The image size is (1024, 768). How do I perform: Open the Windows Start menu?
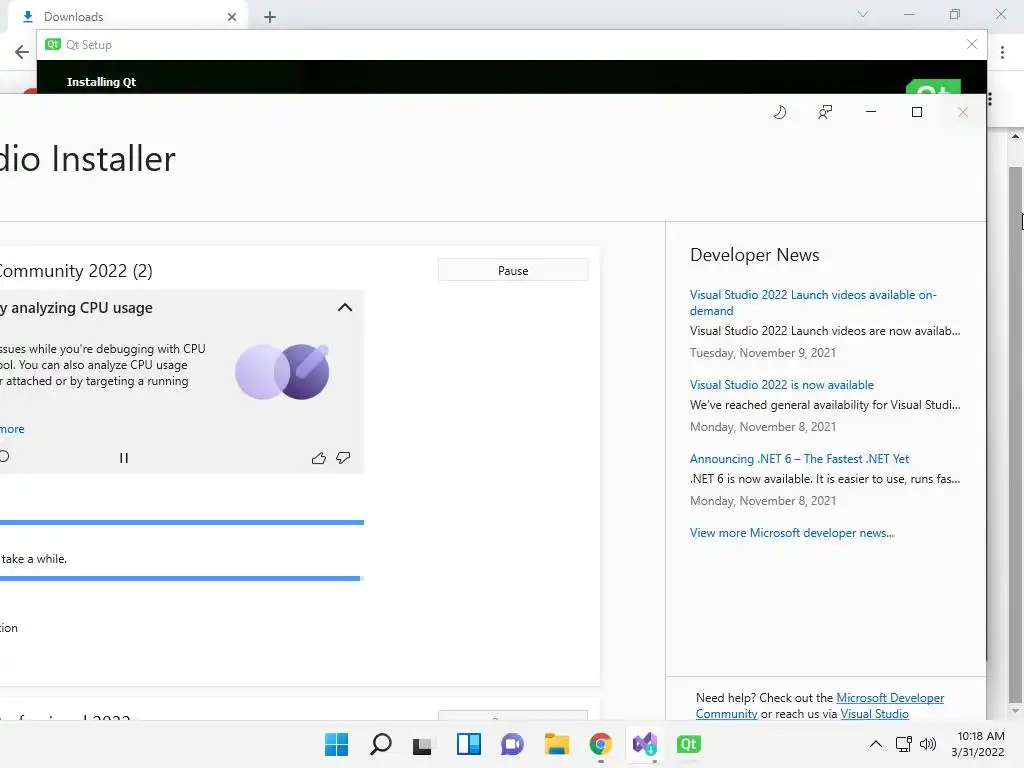336,744
